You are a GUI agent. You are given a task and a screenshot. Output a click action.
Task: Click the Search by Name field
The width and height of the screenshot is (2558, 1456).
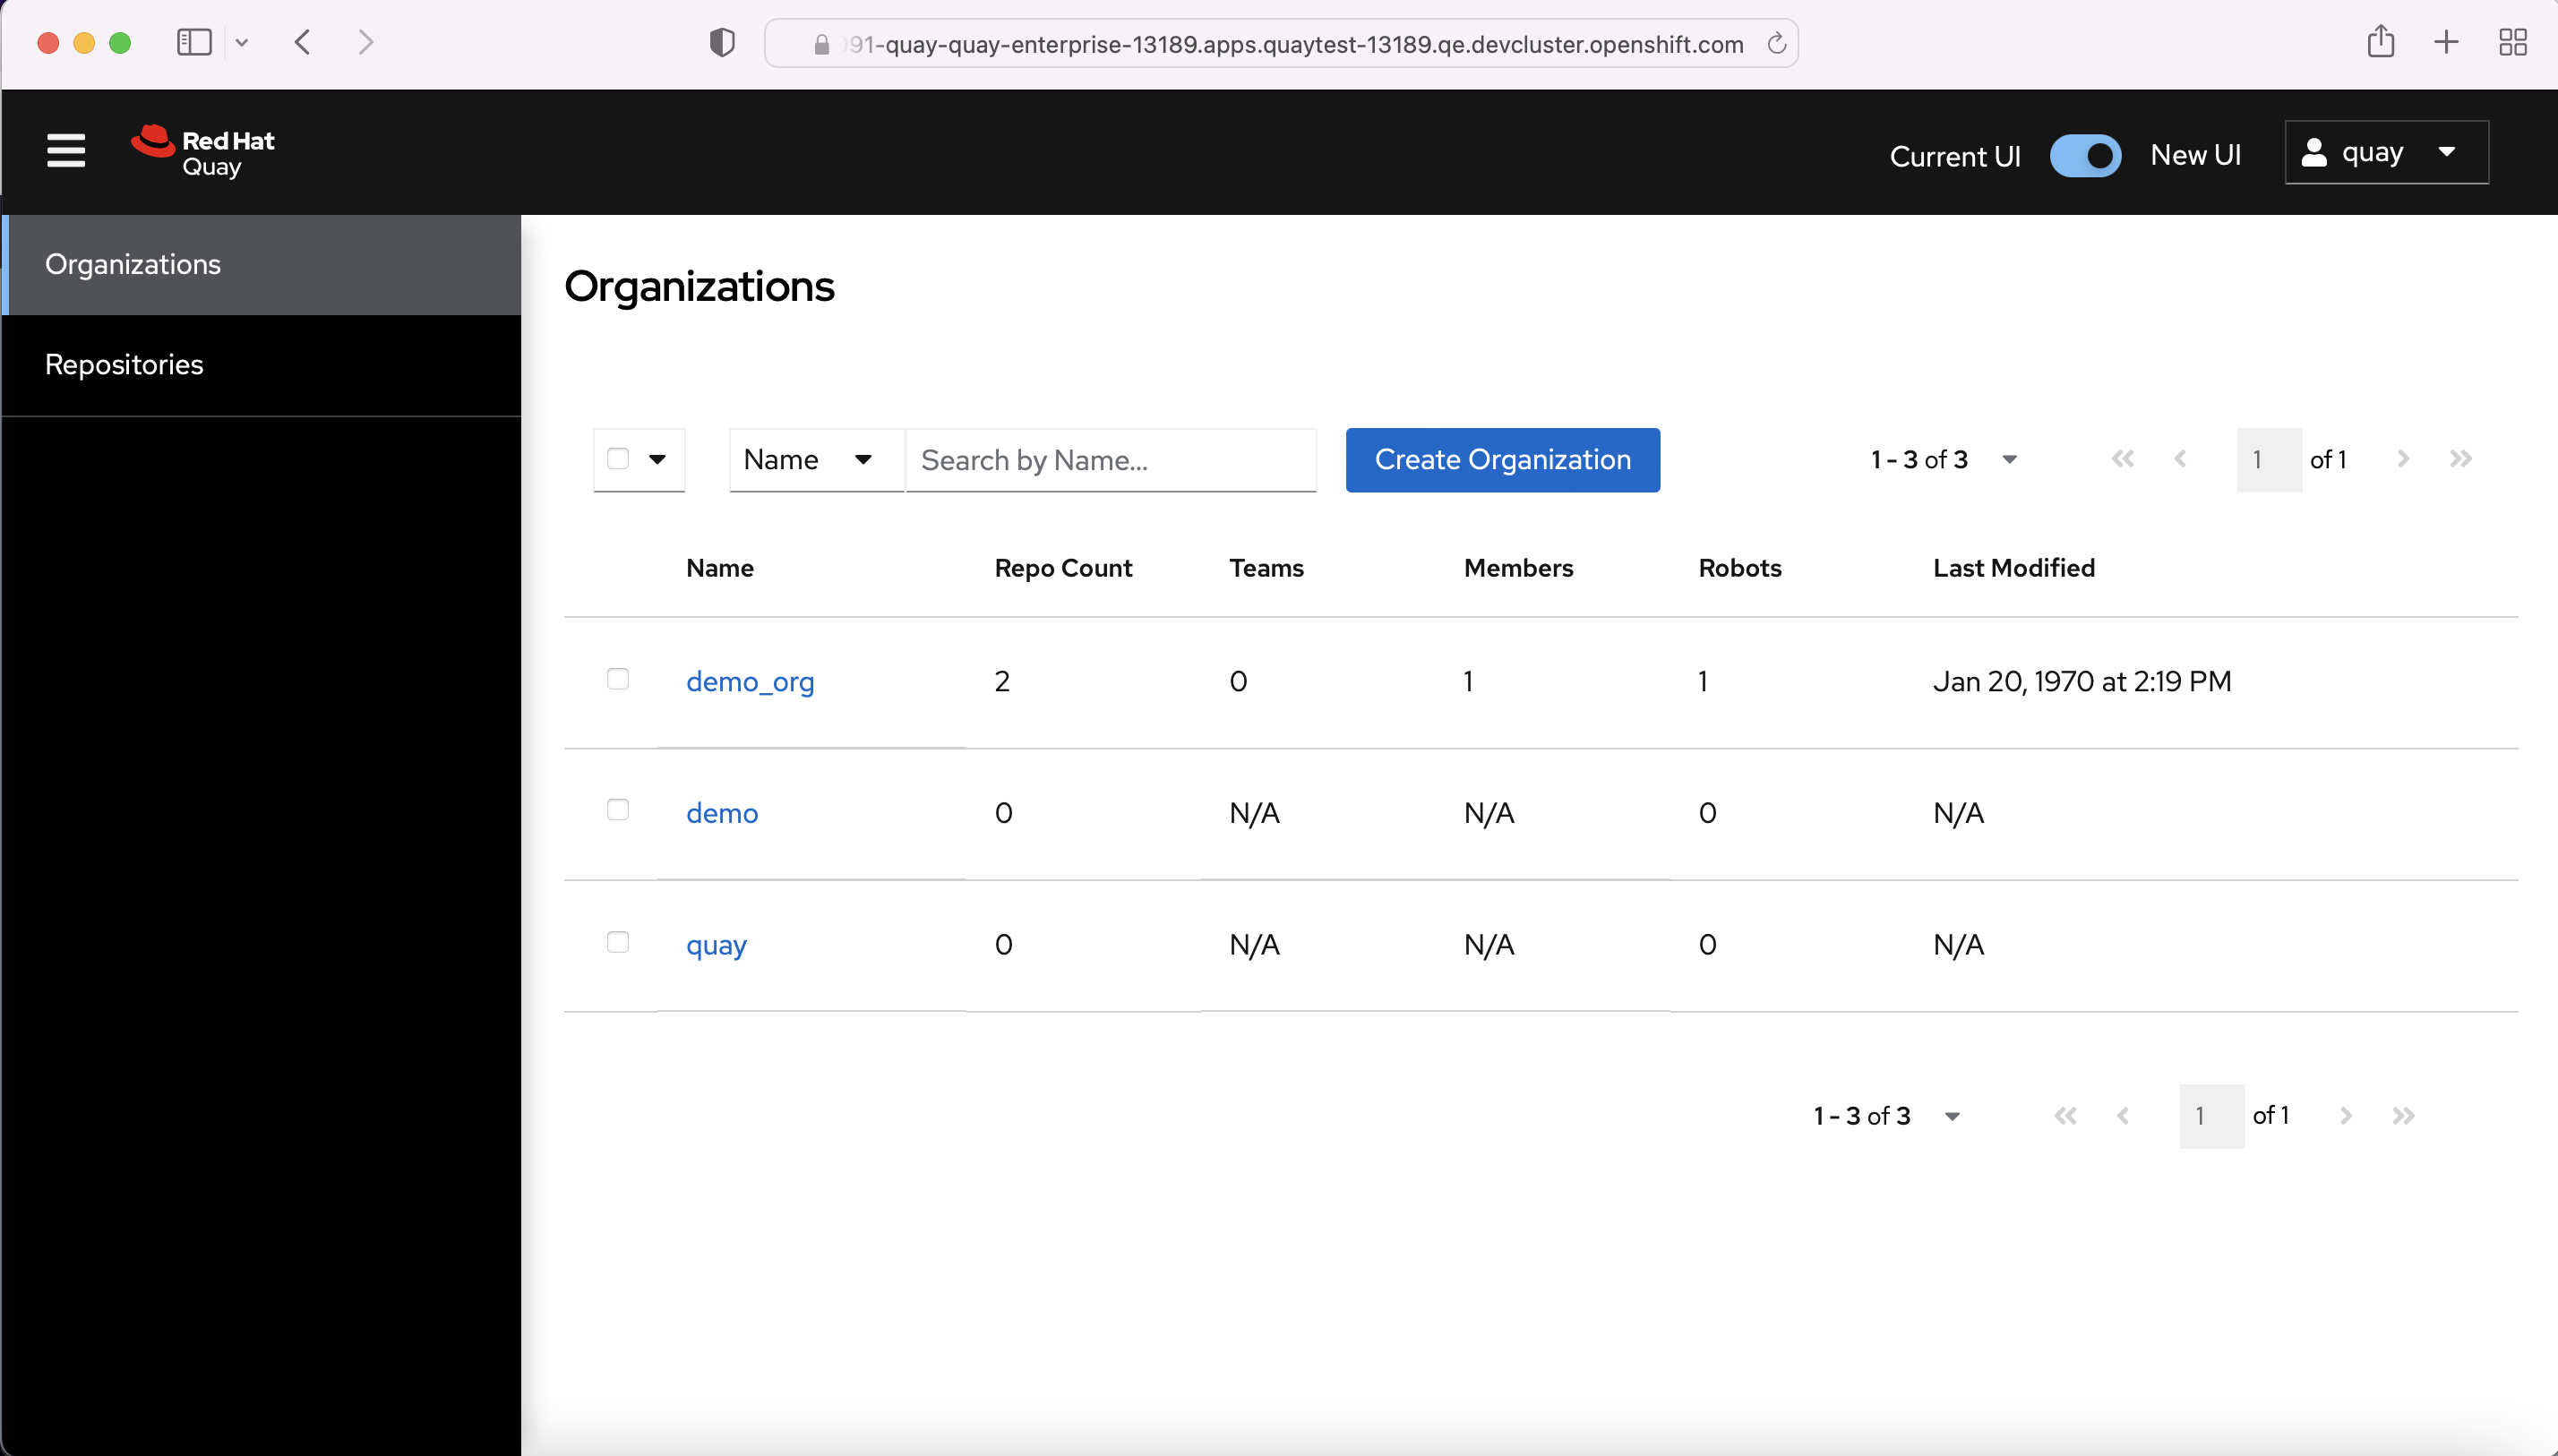tap(1110, 459)
